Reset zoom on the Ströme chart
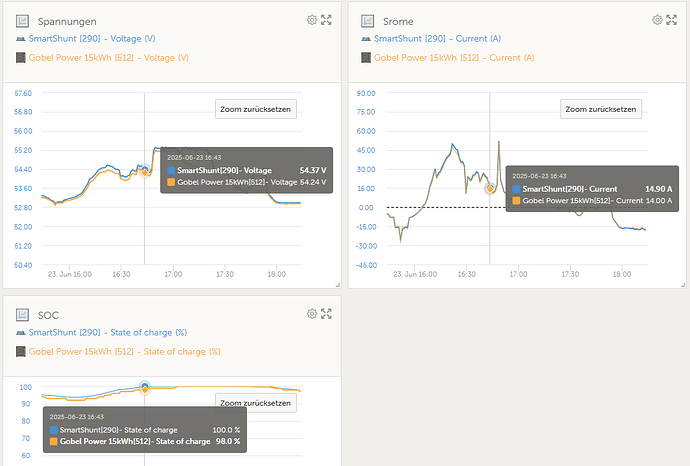This screenshot has width=690, height=466. (601, 109)
